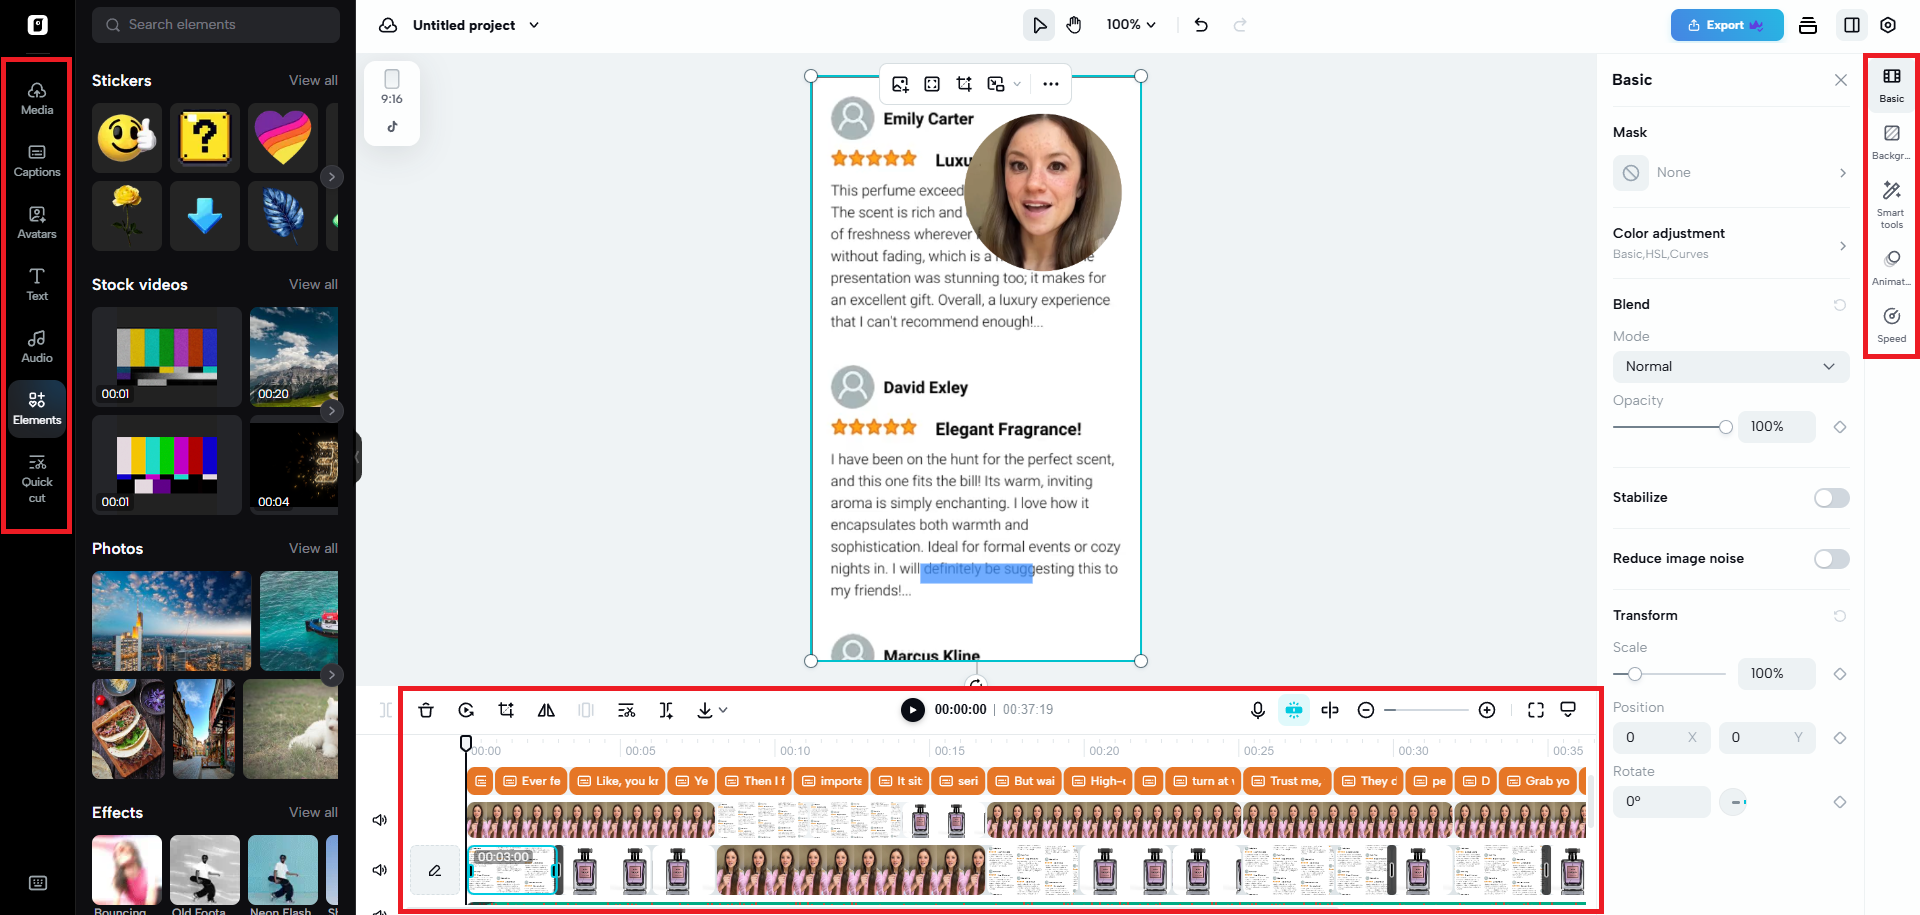Open the Media tab
The image size is (1920, 915).
[x=37, y=98]
